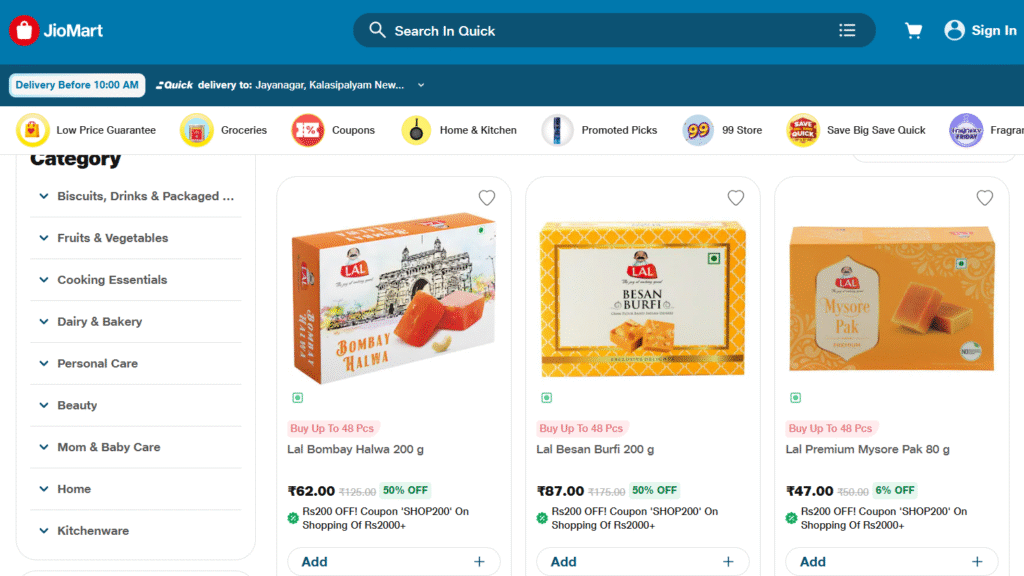Click the JioMart logo icon
The width and height of the screenshot is (1024, 576).
click(24, 31)
